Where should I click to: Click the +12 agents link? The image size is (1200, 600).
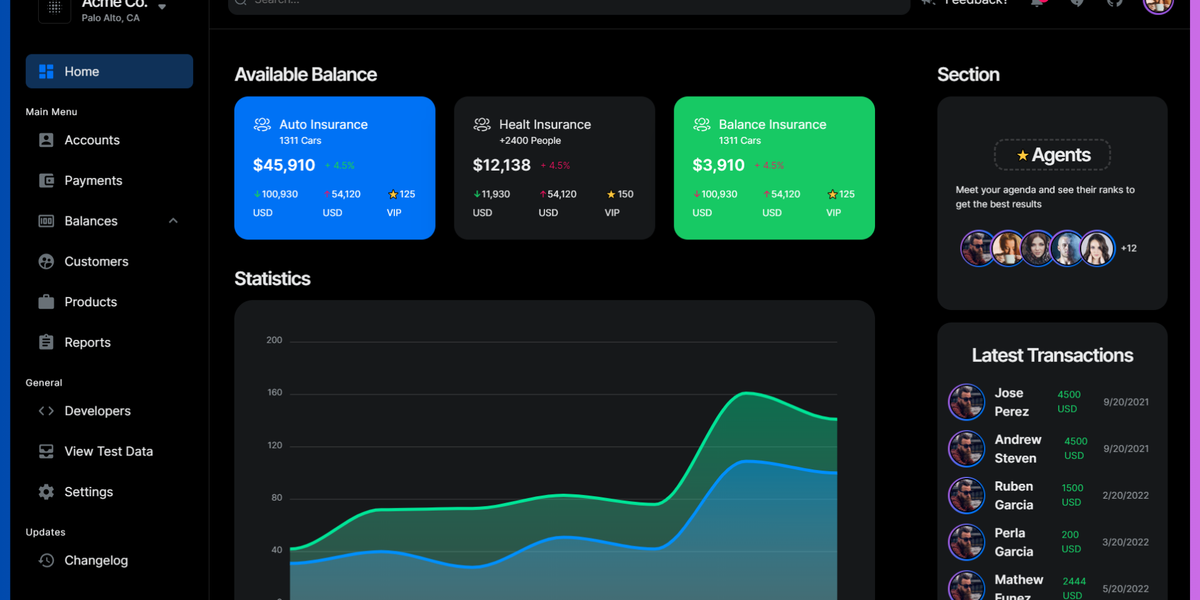tap(1128, 248)
